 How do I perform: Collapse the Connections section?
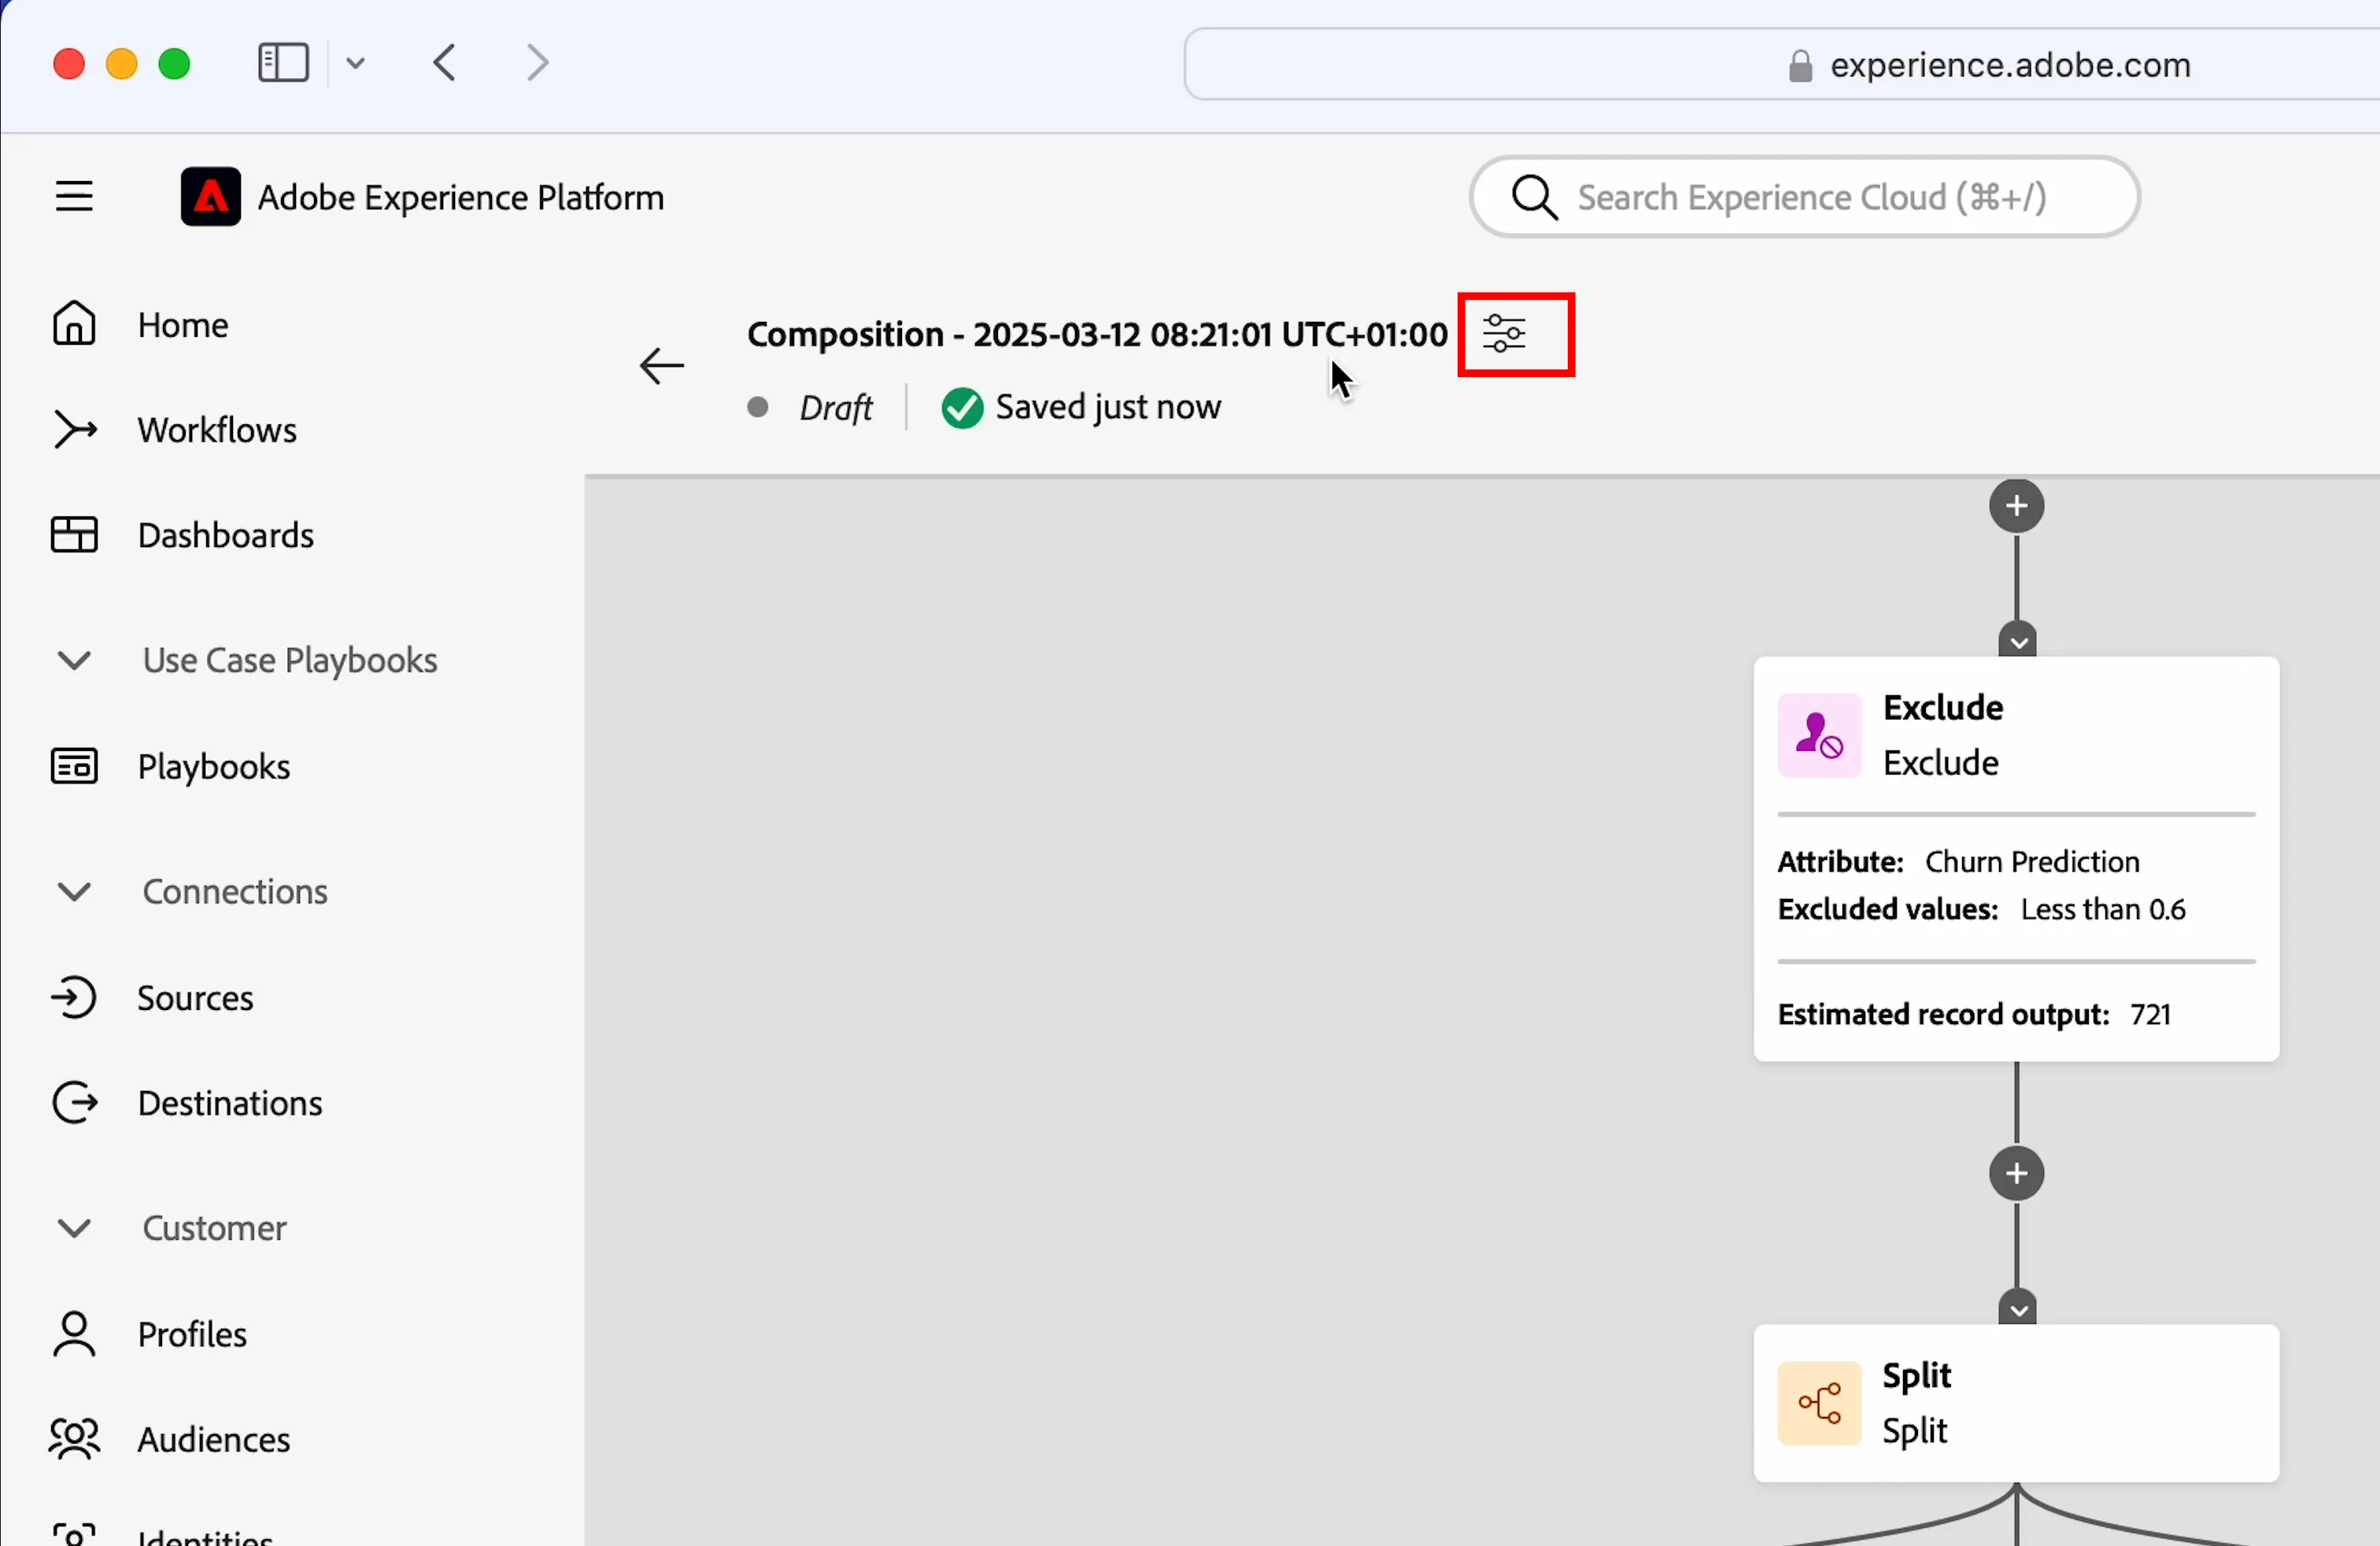click(x=74, y=891)
